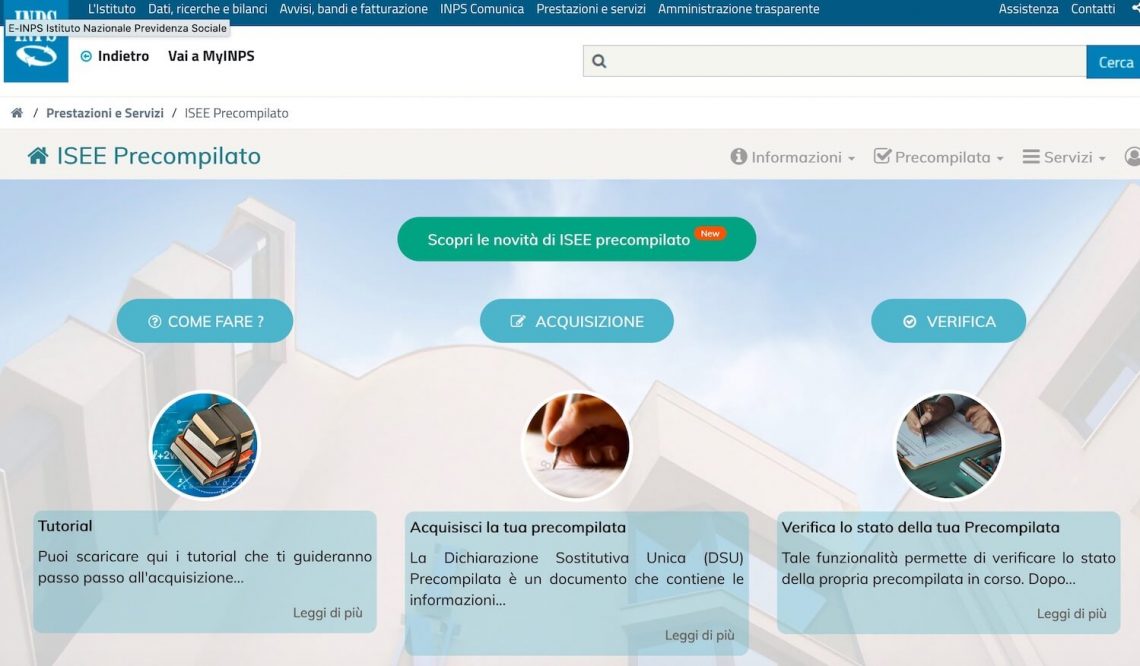Click the breadcrumb home icon
Screen dimensions: 1140x666
pyautogui.click(x=17, y=113)
